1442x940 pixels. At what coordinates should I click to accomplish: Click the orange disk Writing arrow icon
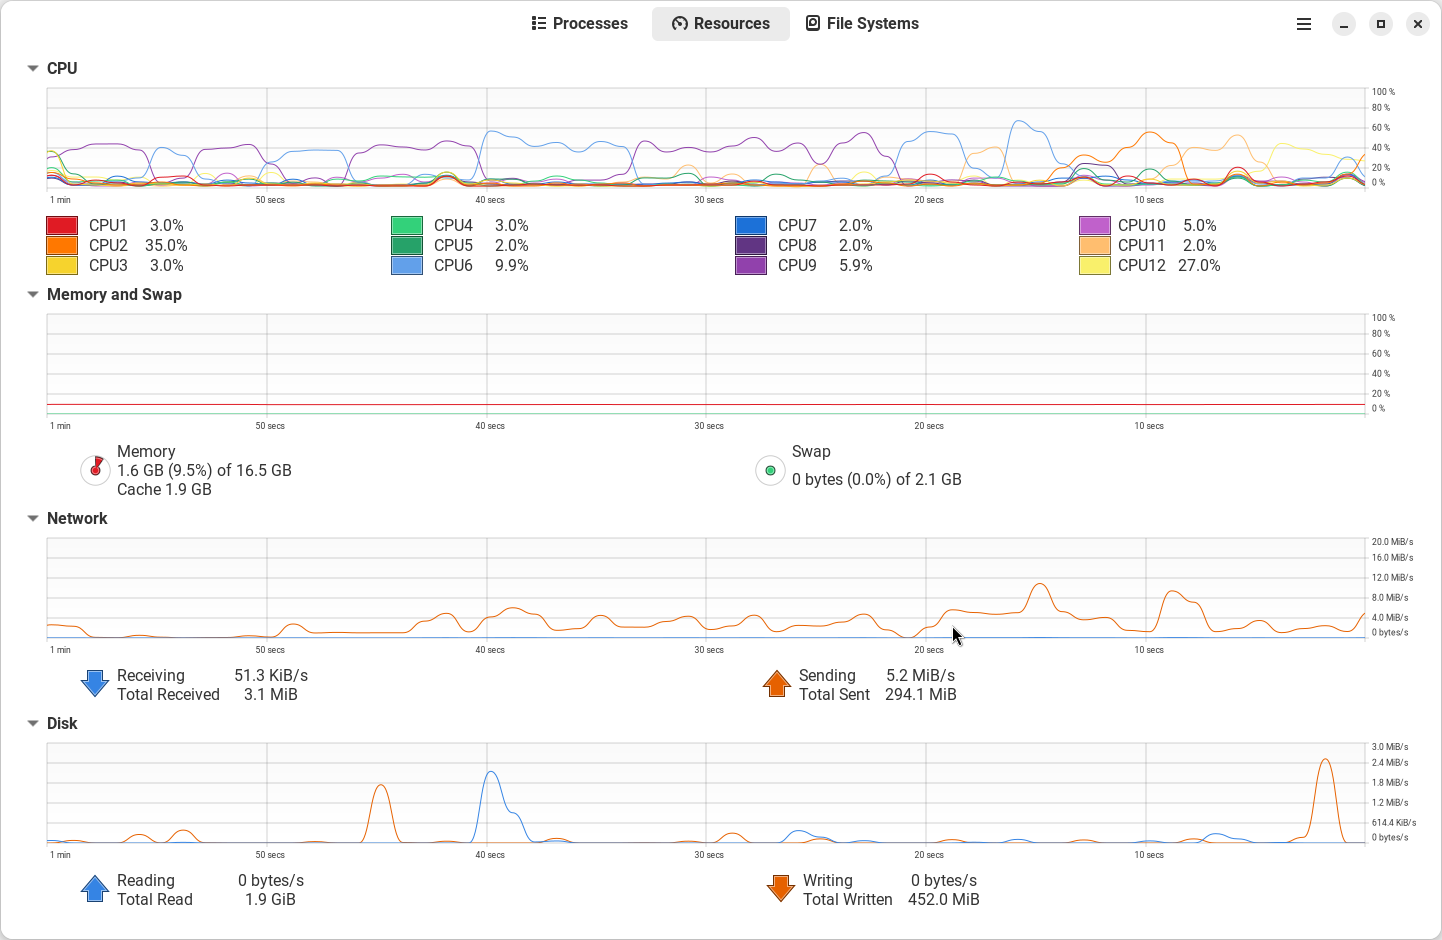click(x=780, y=889)
